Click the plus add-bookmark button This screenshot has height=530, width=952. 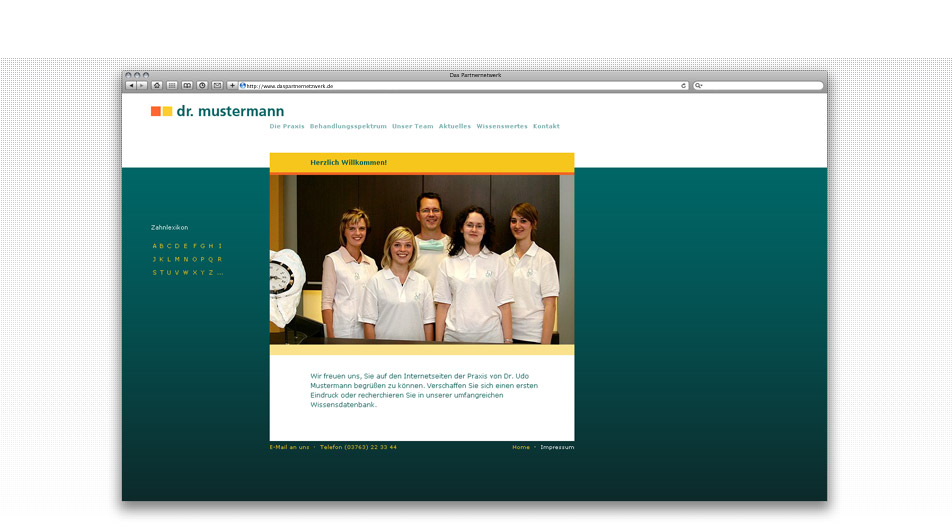coord(232,86)
